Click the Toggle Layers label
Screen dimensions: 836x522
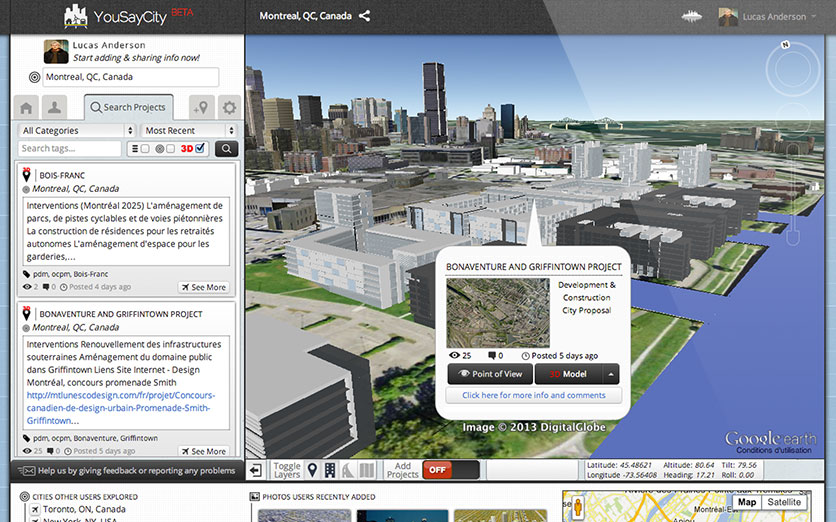pos(287,470)
